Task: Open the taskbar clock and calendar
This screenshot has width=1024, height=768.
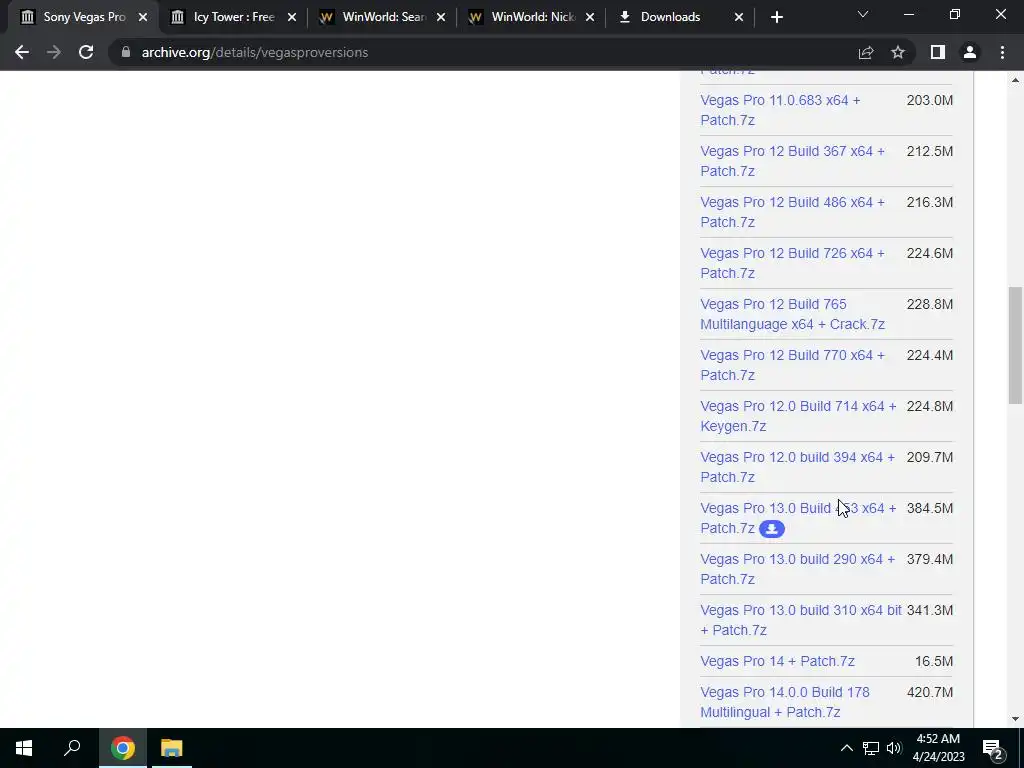Action: click(x=938, y=748)
